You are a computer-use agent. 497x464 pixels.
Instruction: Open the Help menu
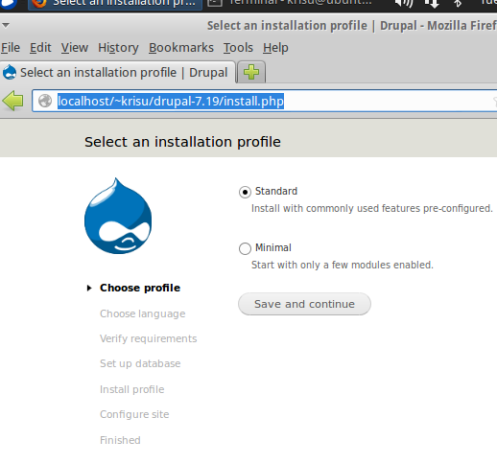tap(276, 48)
